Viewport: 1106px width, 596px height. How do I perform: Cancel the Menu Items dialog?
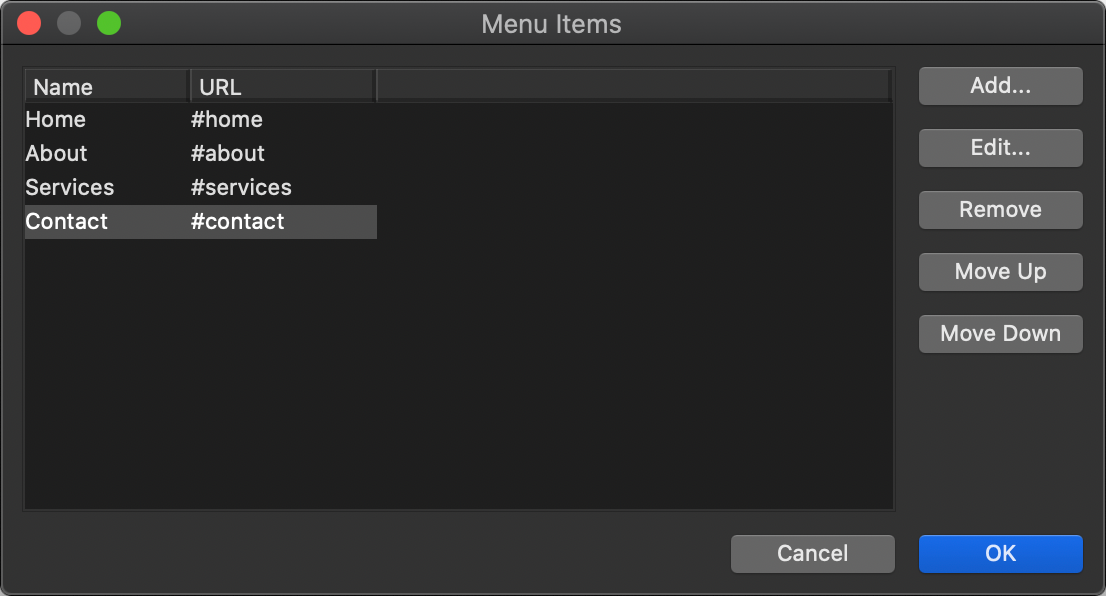pos(812,554)
